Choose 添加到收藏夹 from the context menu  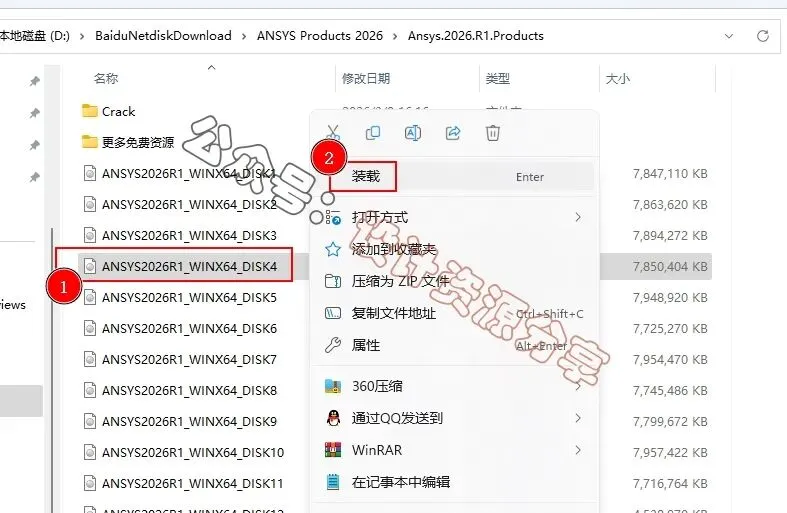coord(454,249)
